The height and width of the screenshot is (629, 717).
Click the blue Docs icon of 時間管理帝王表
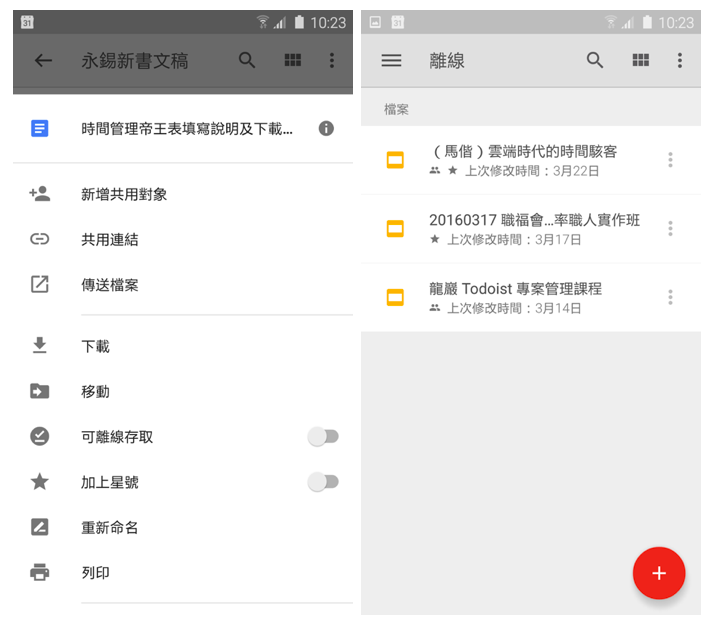(40, 128)
